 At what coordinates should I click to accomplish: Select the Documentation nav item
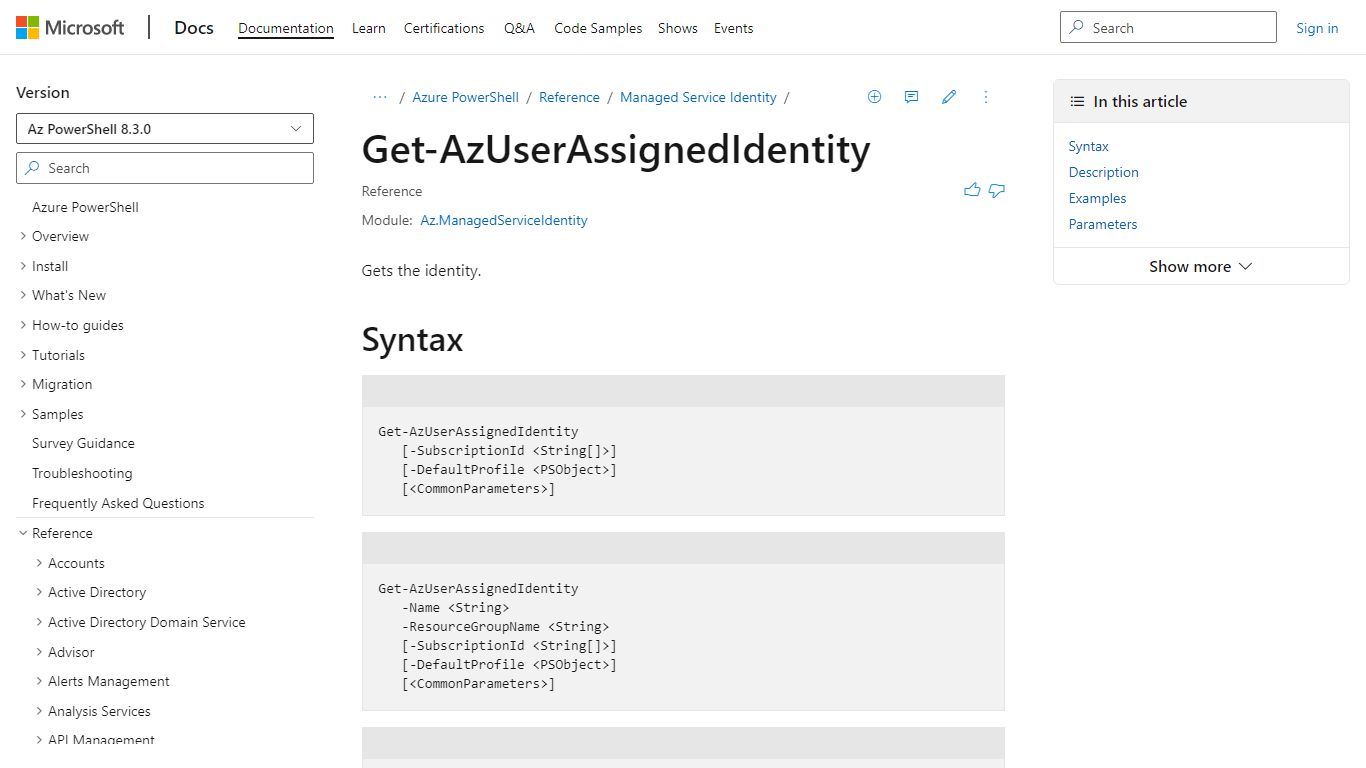coord(286,28)
